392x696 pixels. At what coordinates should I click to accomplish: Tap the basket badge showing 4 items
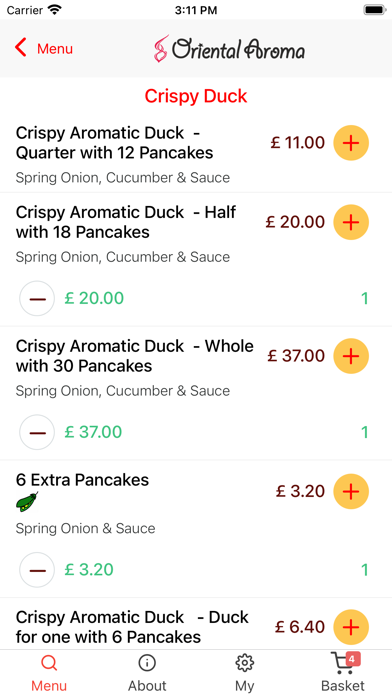pyautogui.click(x=352, y=660)
